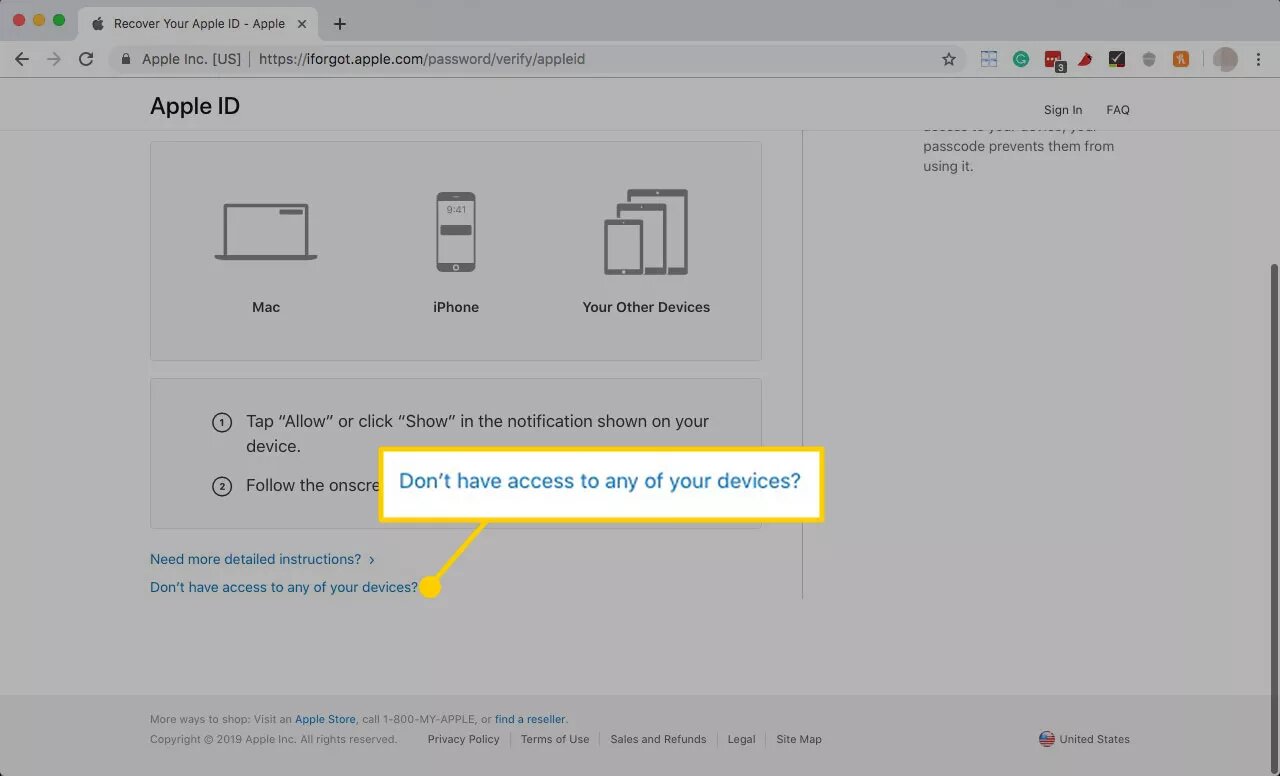This screenshot has height=776, width=1280.
Task: Expand Need more detailed instructions
Action: [x=255, y=559]
